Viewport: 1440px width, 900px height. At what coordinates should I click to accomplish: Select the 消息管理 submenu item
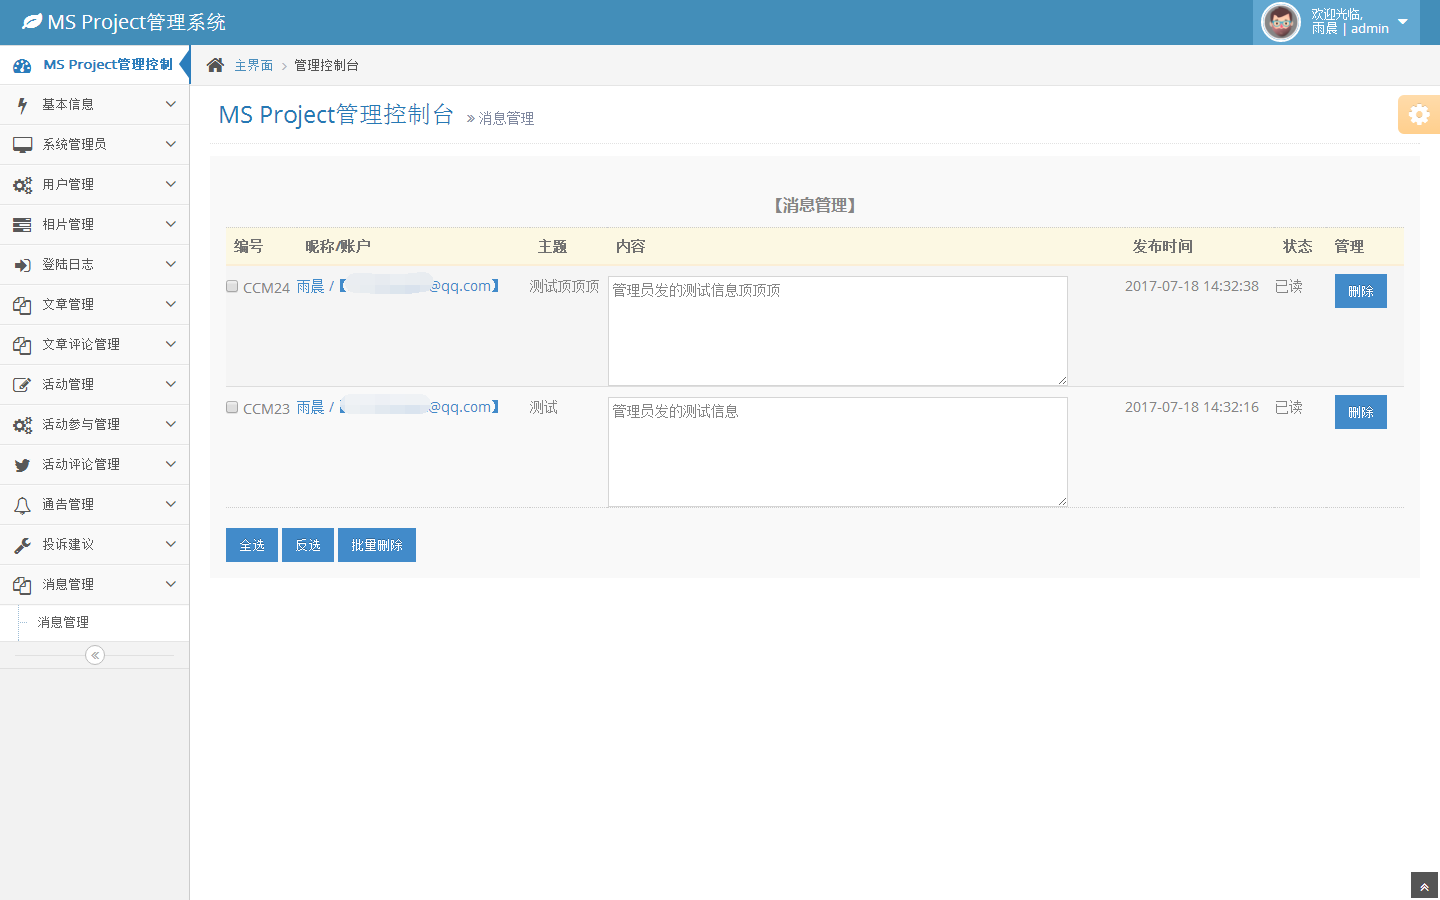63,622
